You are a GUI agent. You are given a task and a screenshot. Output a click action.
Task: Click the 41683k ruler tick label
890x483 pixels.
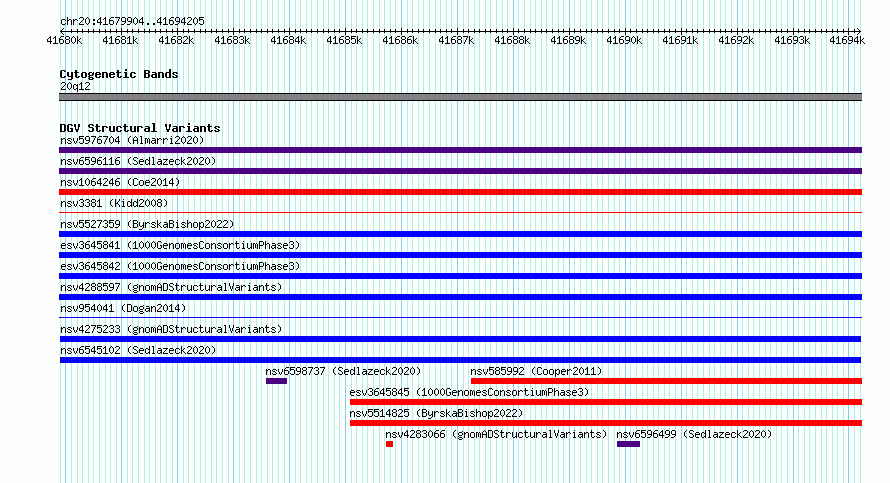pos(232,40)
